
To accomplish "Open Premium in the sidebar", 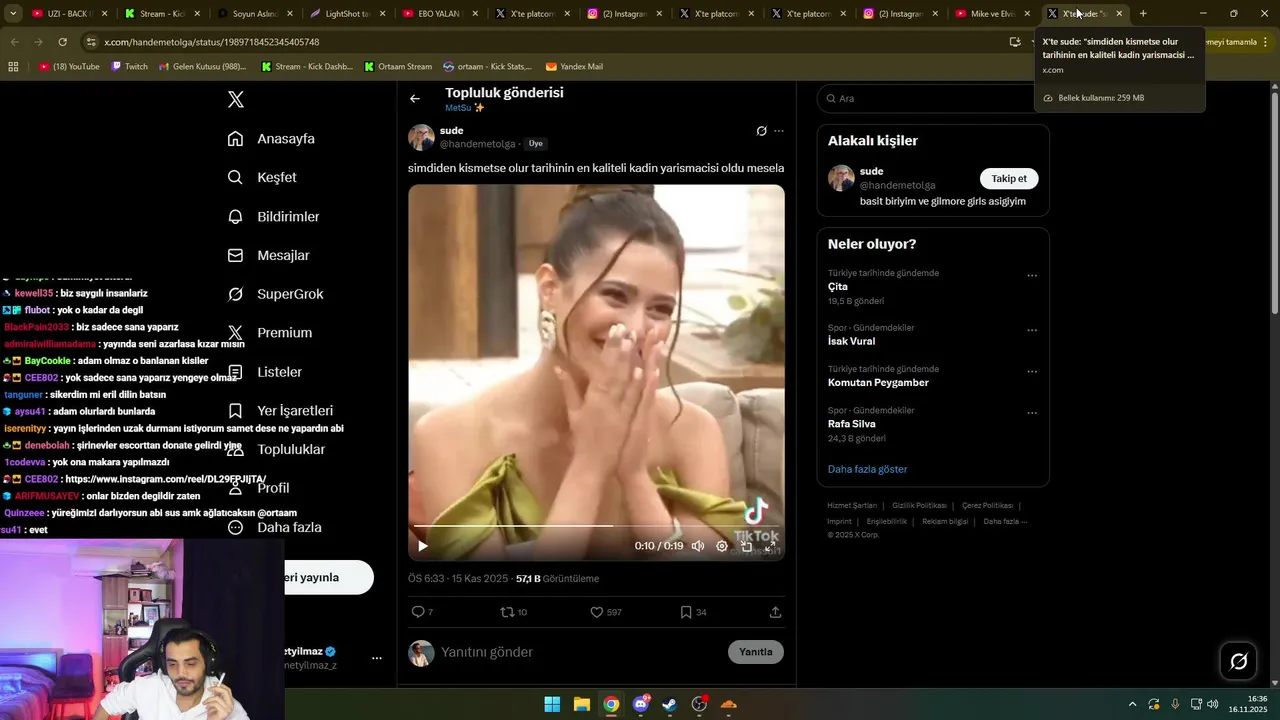I will [x=269, y=333].
